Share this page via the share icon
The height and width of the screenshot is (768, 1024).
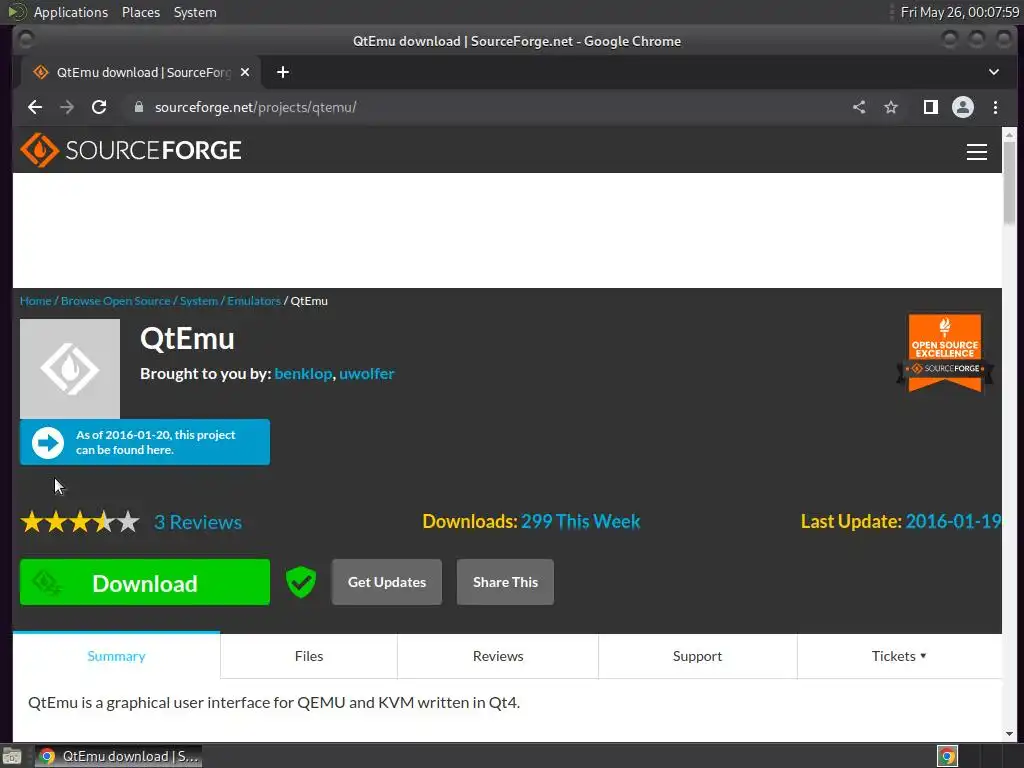tap(859, 107)
